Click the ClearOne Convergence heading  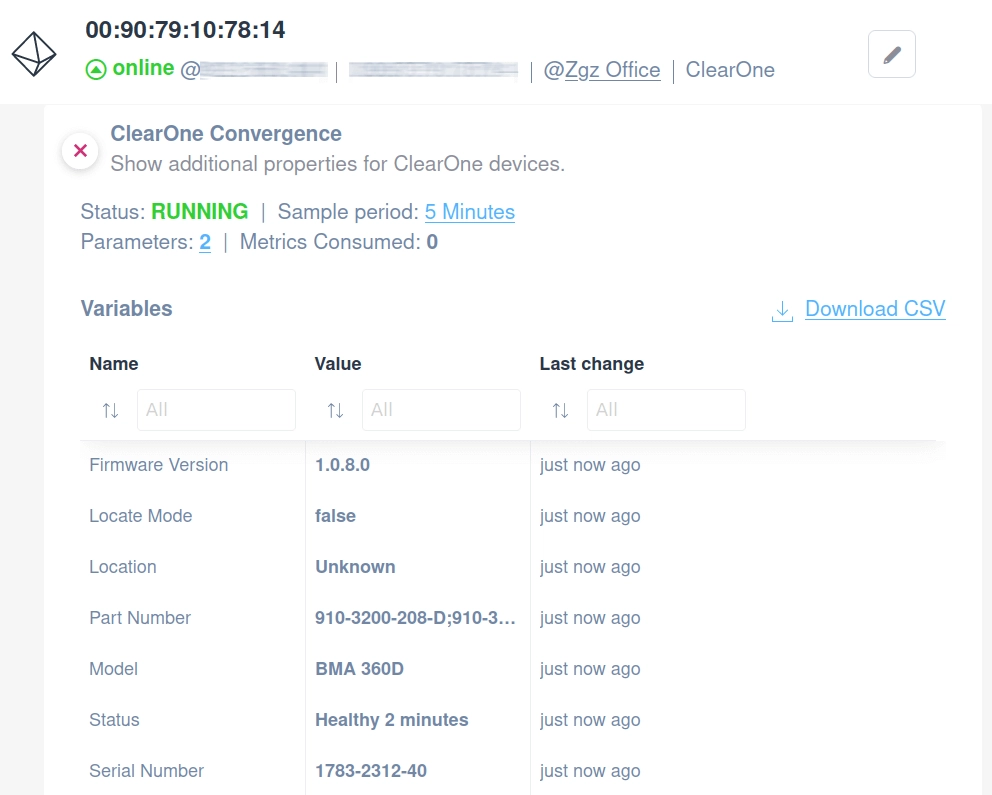point(226,133)
